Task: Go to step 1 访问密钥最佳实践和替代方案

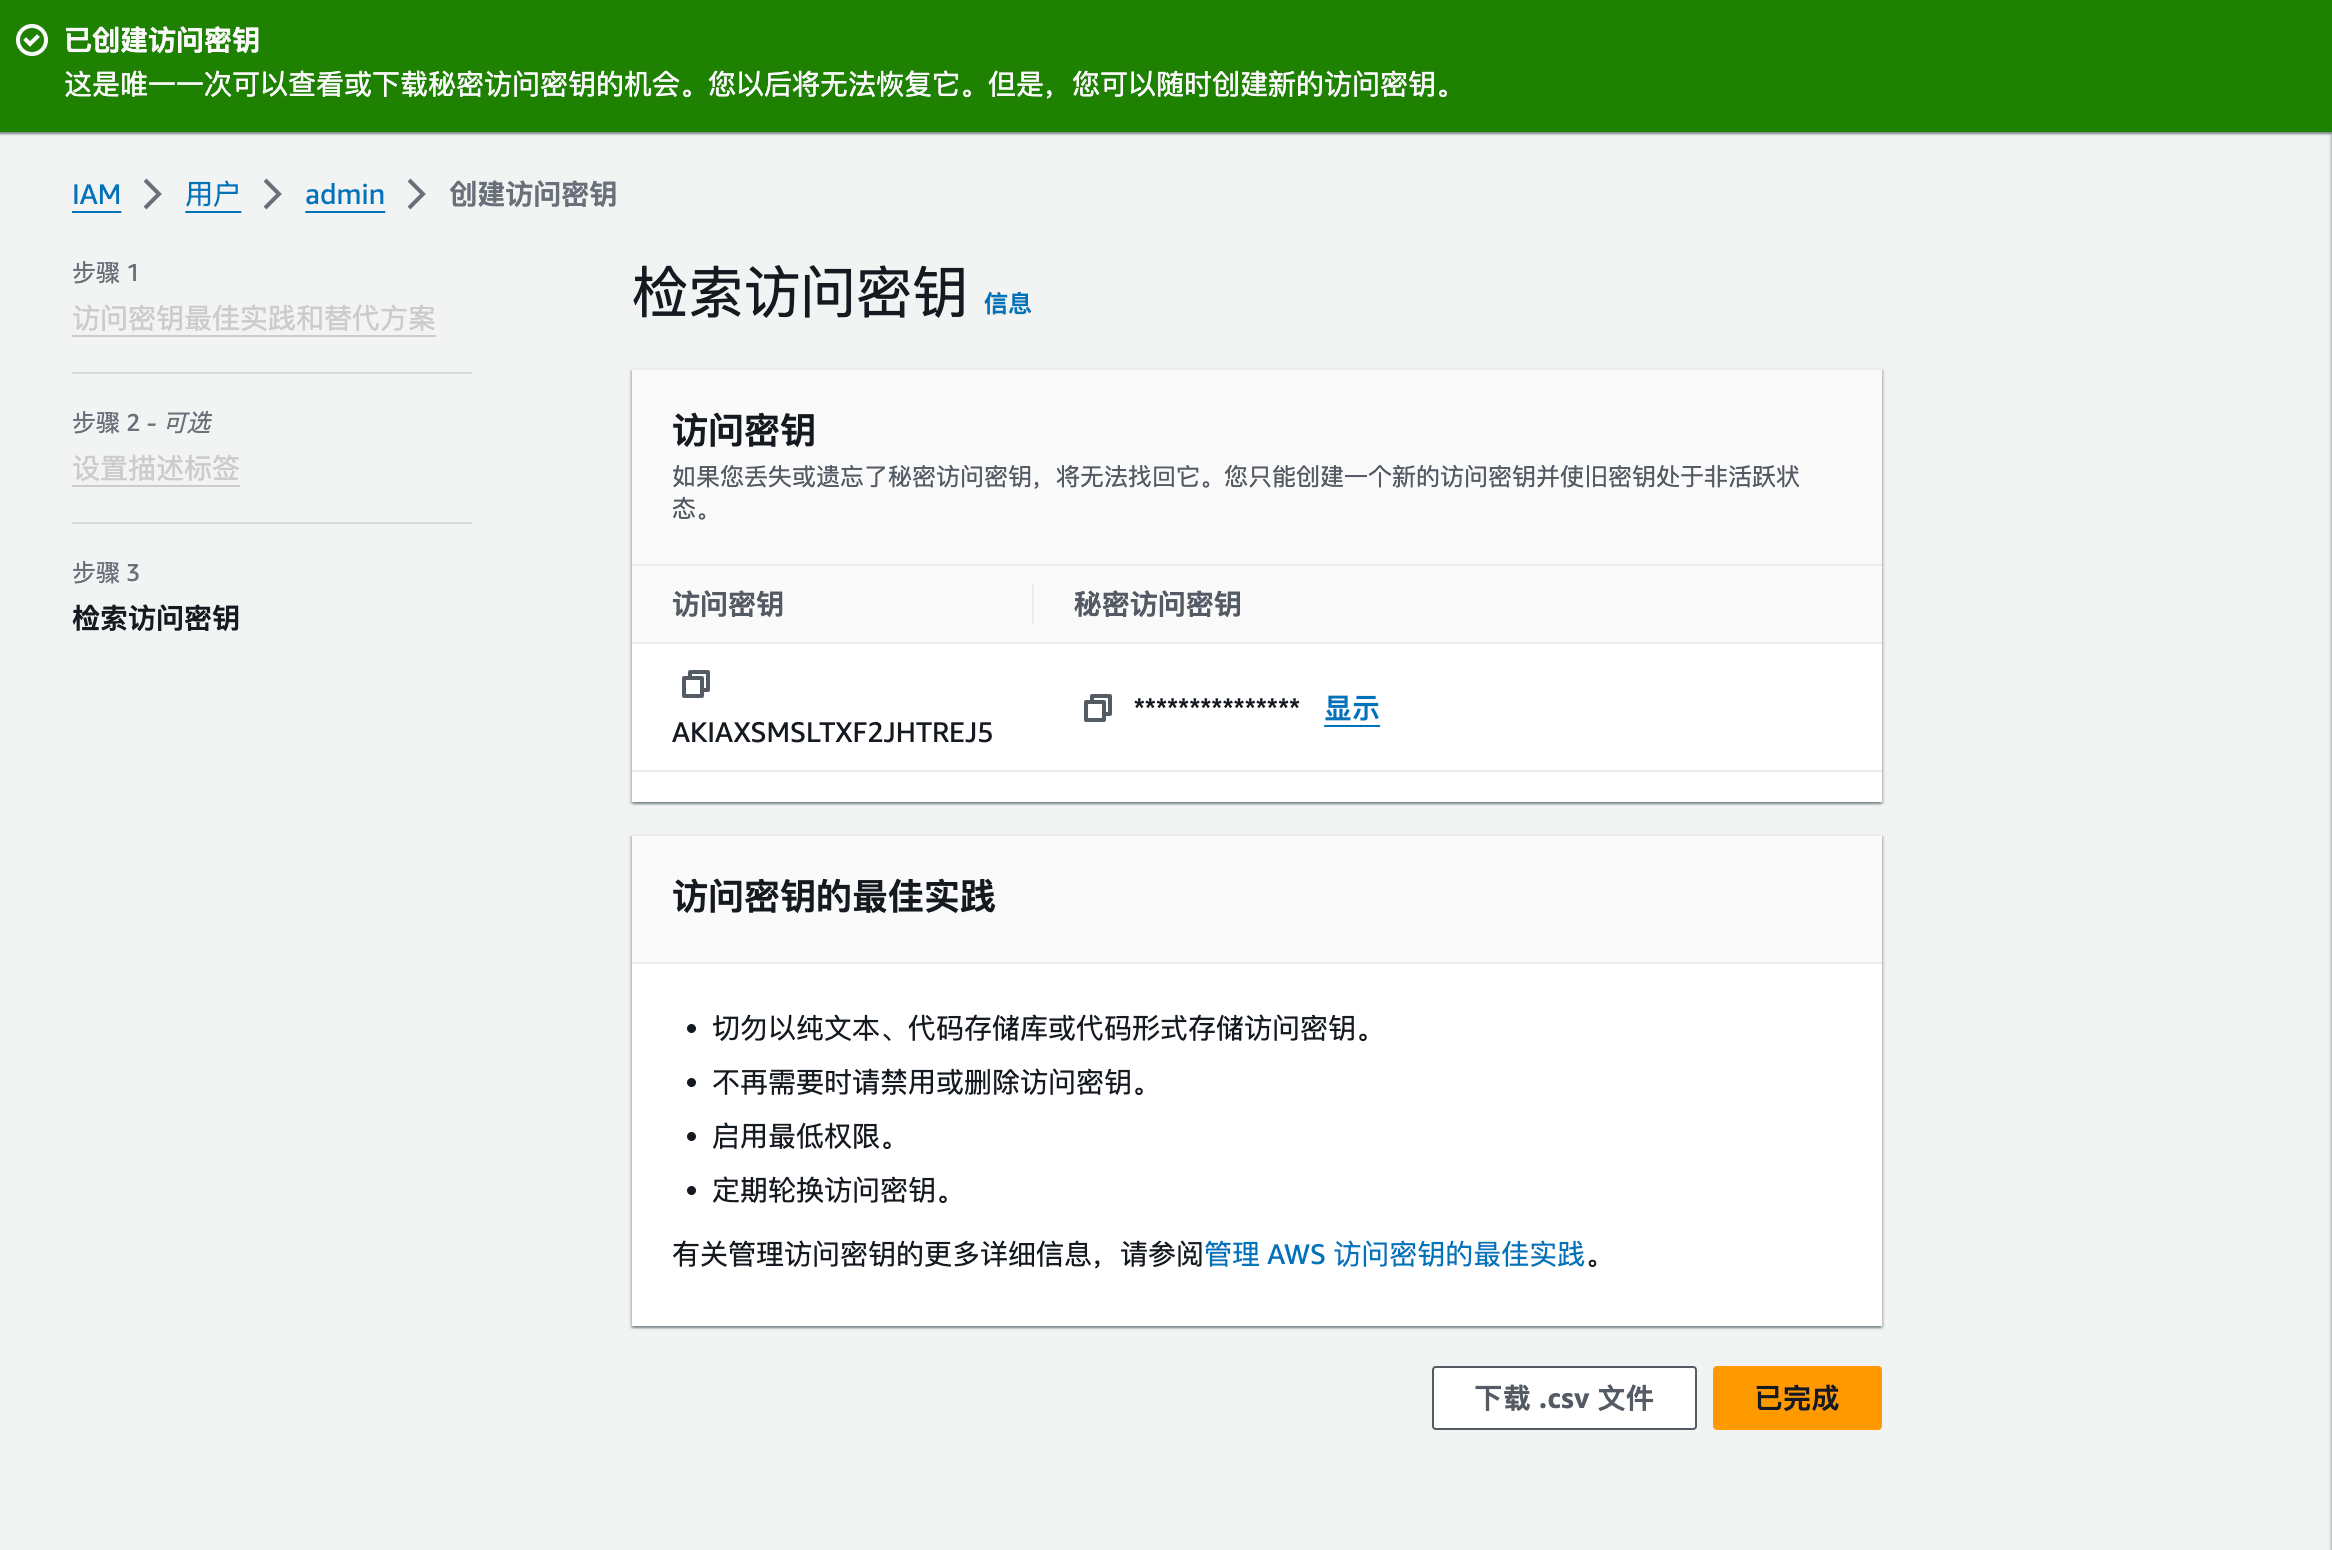Action: 254,318
